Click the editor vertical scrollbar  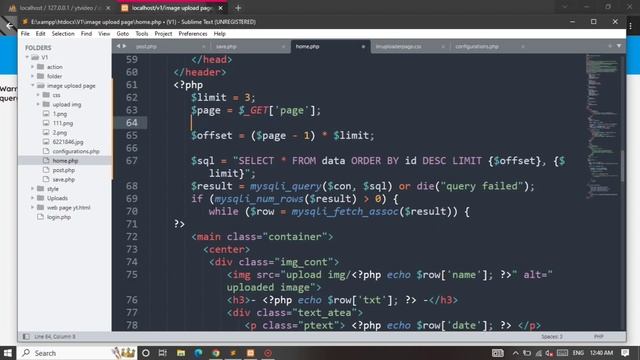click(x=623, y=166)
